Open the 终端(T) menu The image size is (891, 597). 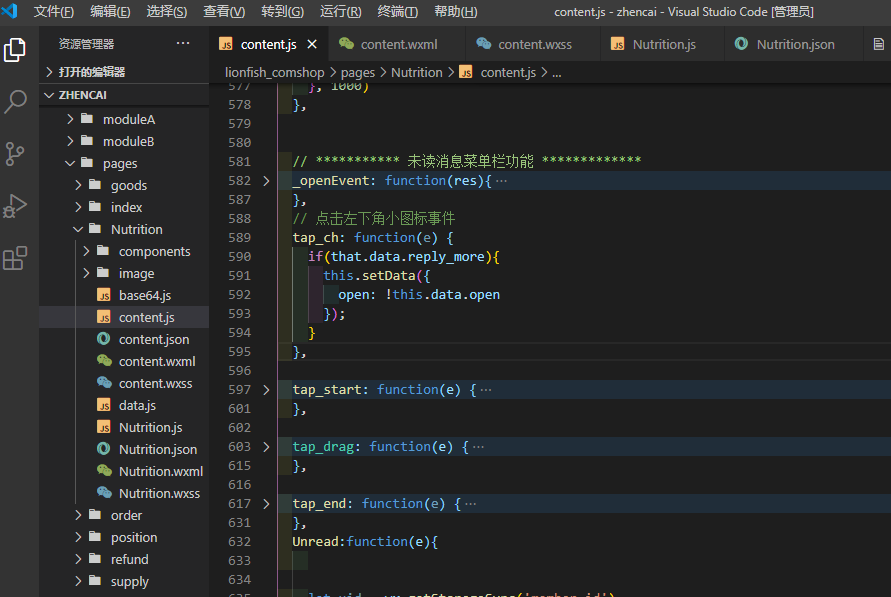398,11
